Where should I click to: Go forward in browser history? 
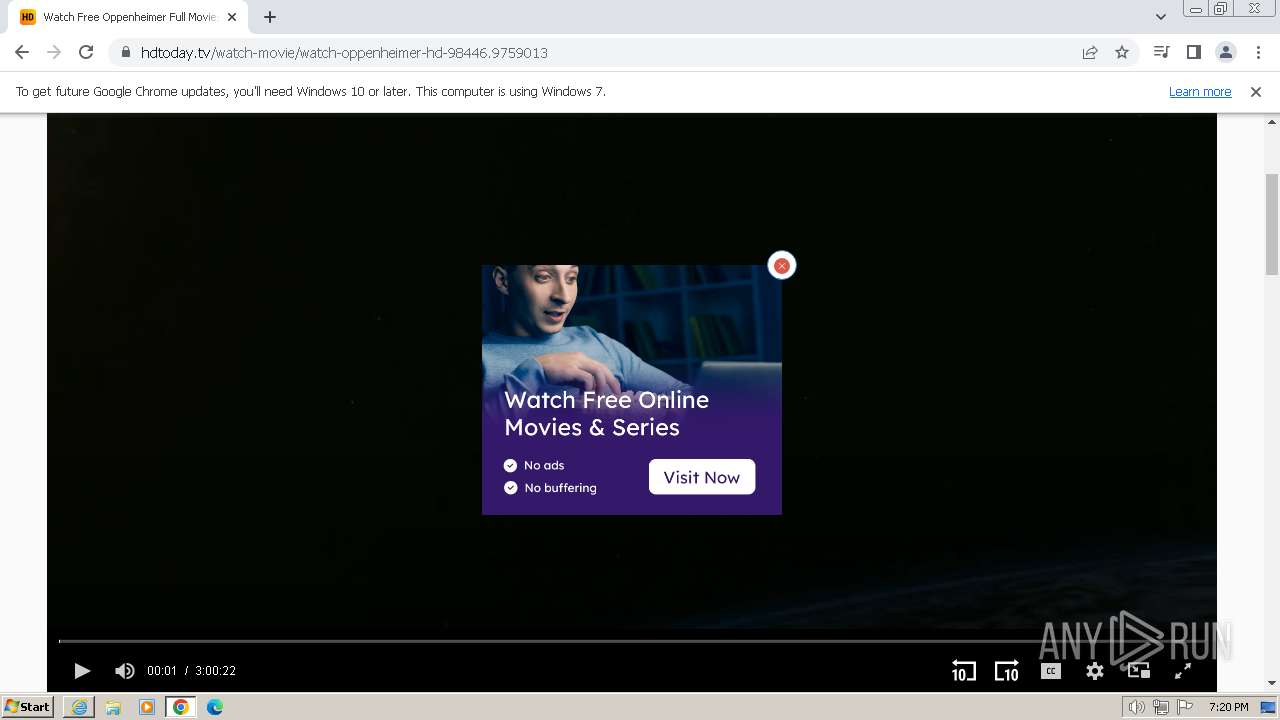click(54, 52)
